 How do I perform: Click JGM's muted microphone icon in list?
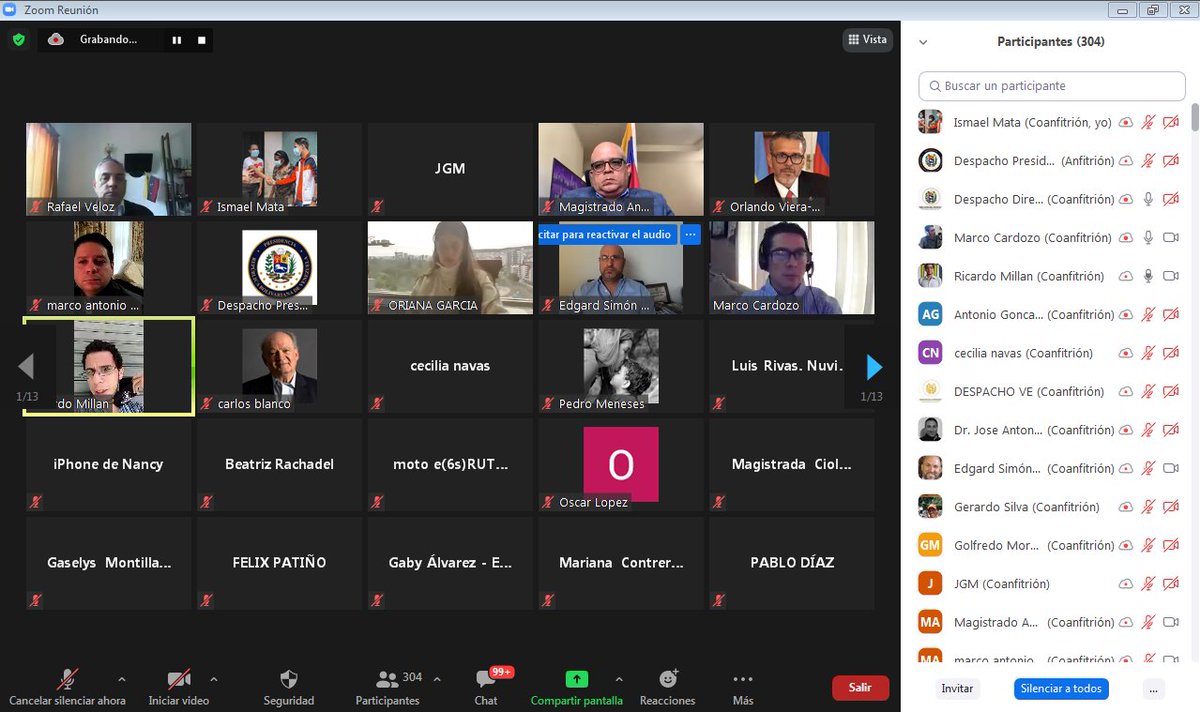click(x=1148, y=584)
